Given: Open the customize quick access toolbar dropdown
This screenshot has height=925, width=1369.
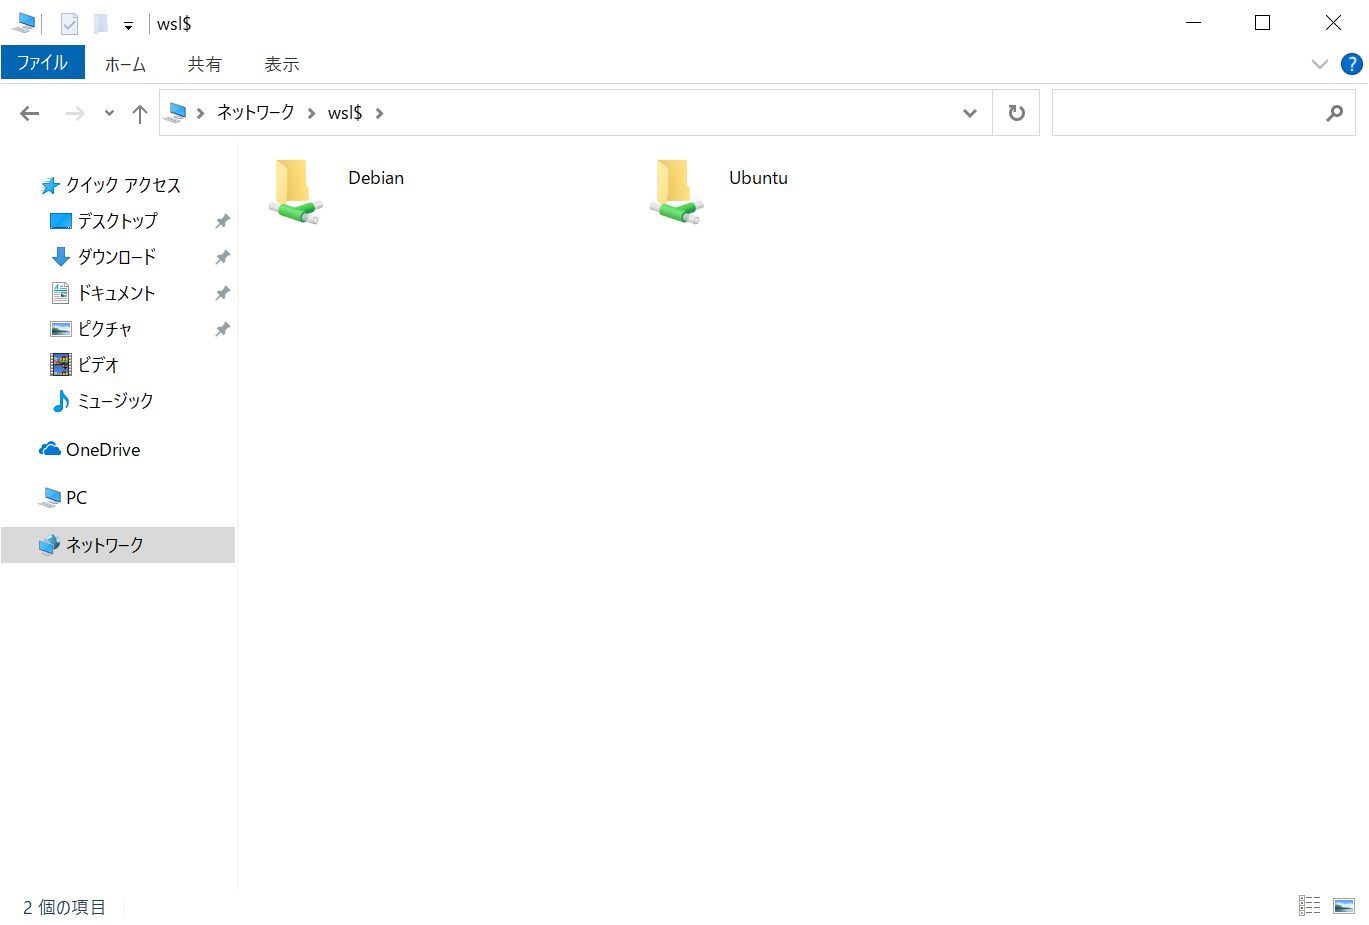Looking at the screenshot, I should 128,25.
